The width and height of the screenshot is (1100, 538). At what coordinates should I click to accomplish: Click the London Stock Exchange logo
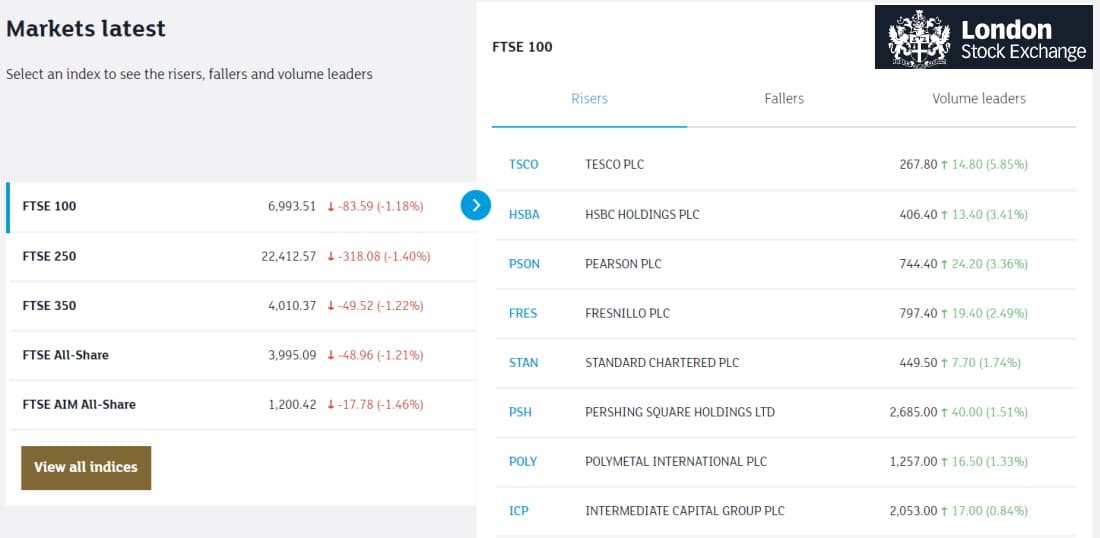tap(984, 37)
